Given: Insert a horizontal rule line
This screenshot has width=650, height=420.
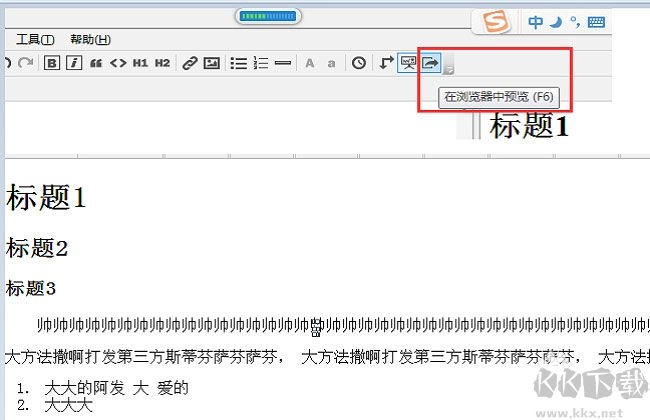Looking at the screenshot, I should [x=283, y=63].
